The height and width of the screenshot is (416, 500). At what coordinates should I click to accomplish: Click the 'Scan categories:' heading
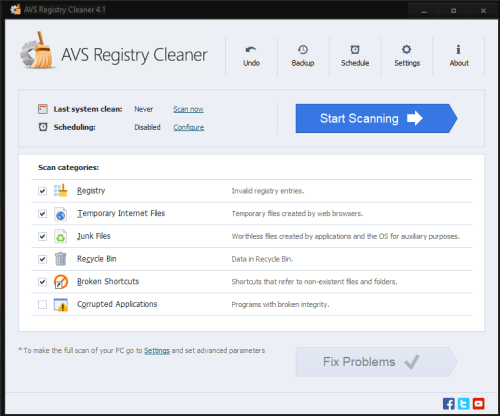coord(68,167)
